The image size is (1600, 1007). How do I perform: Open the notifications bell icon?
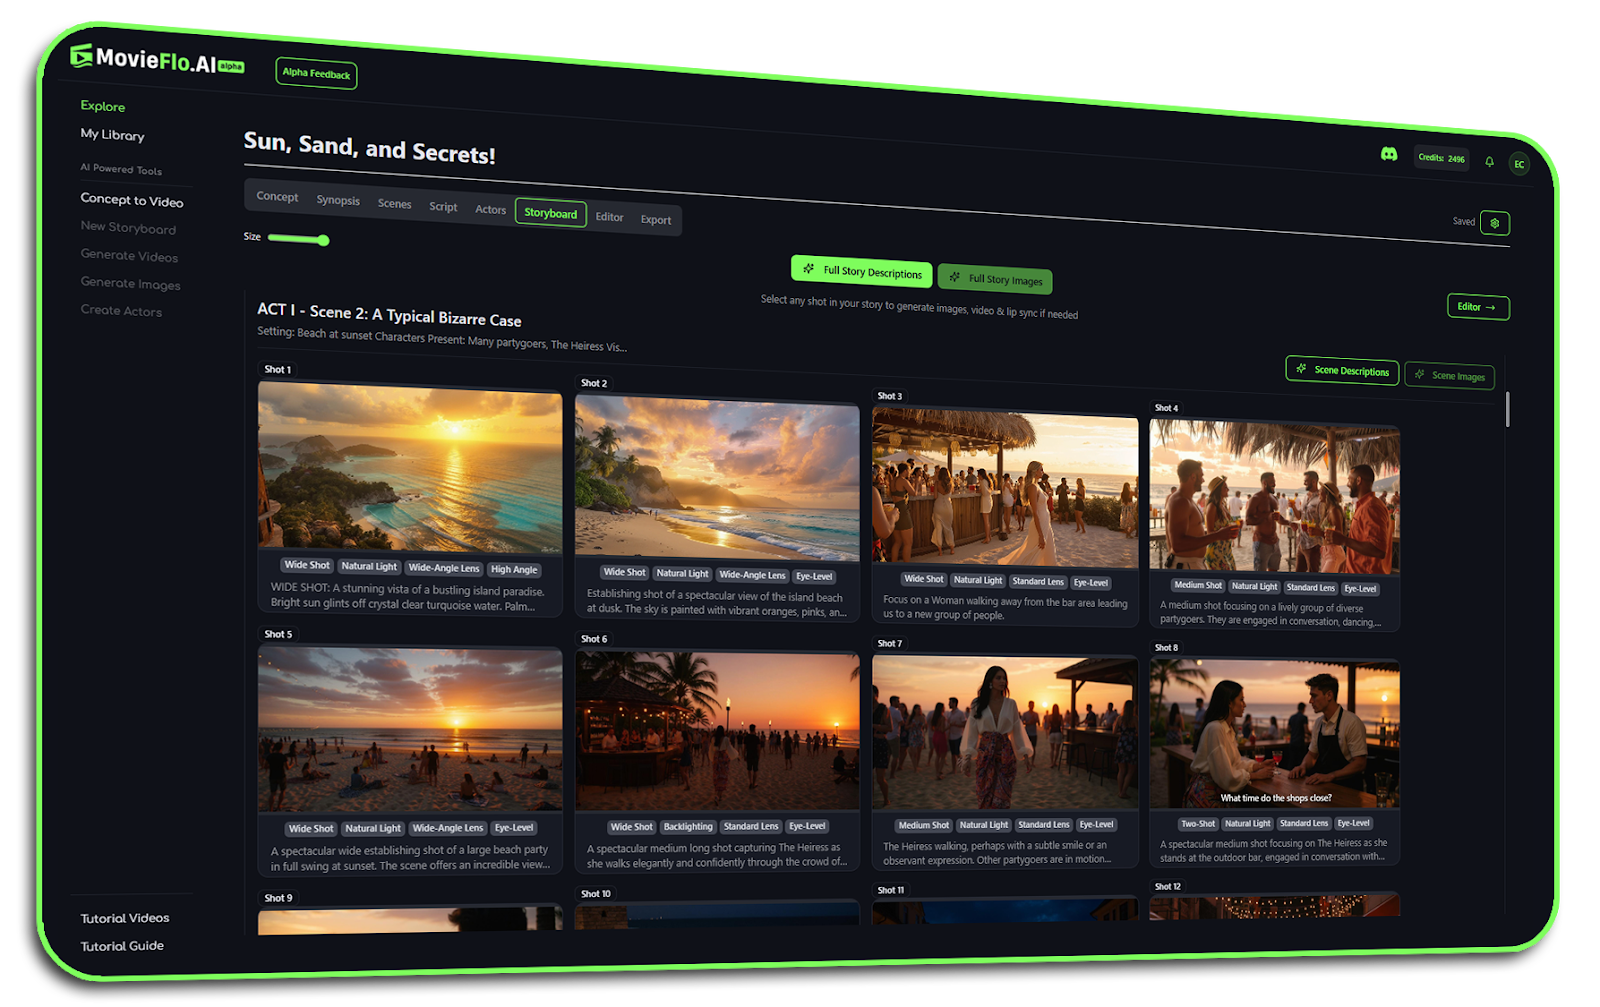[1489, 162]
